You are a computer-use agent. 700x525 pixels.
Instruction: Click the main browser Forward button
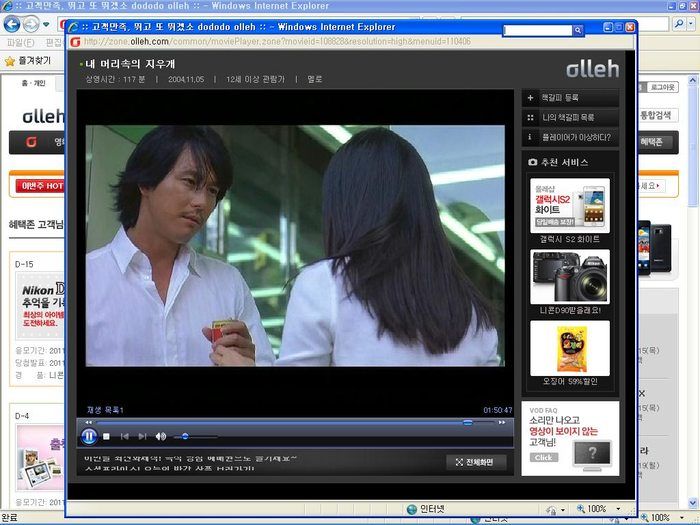point(30,24)
